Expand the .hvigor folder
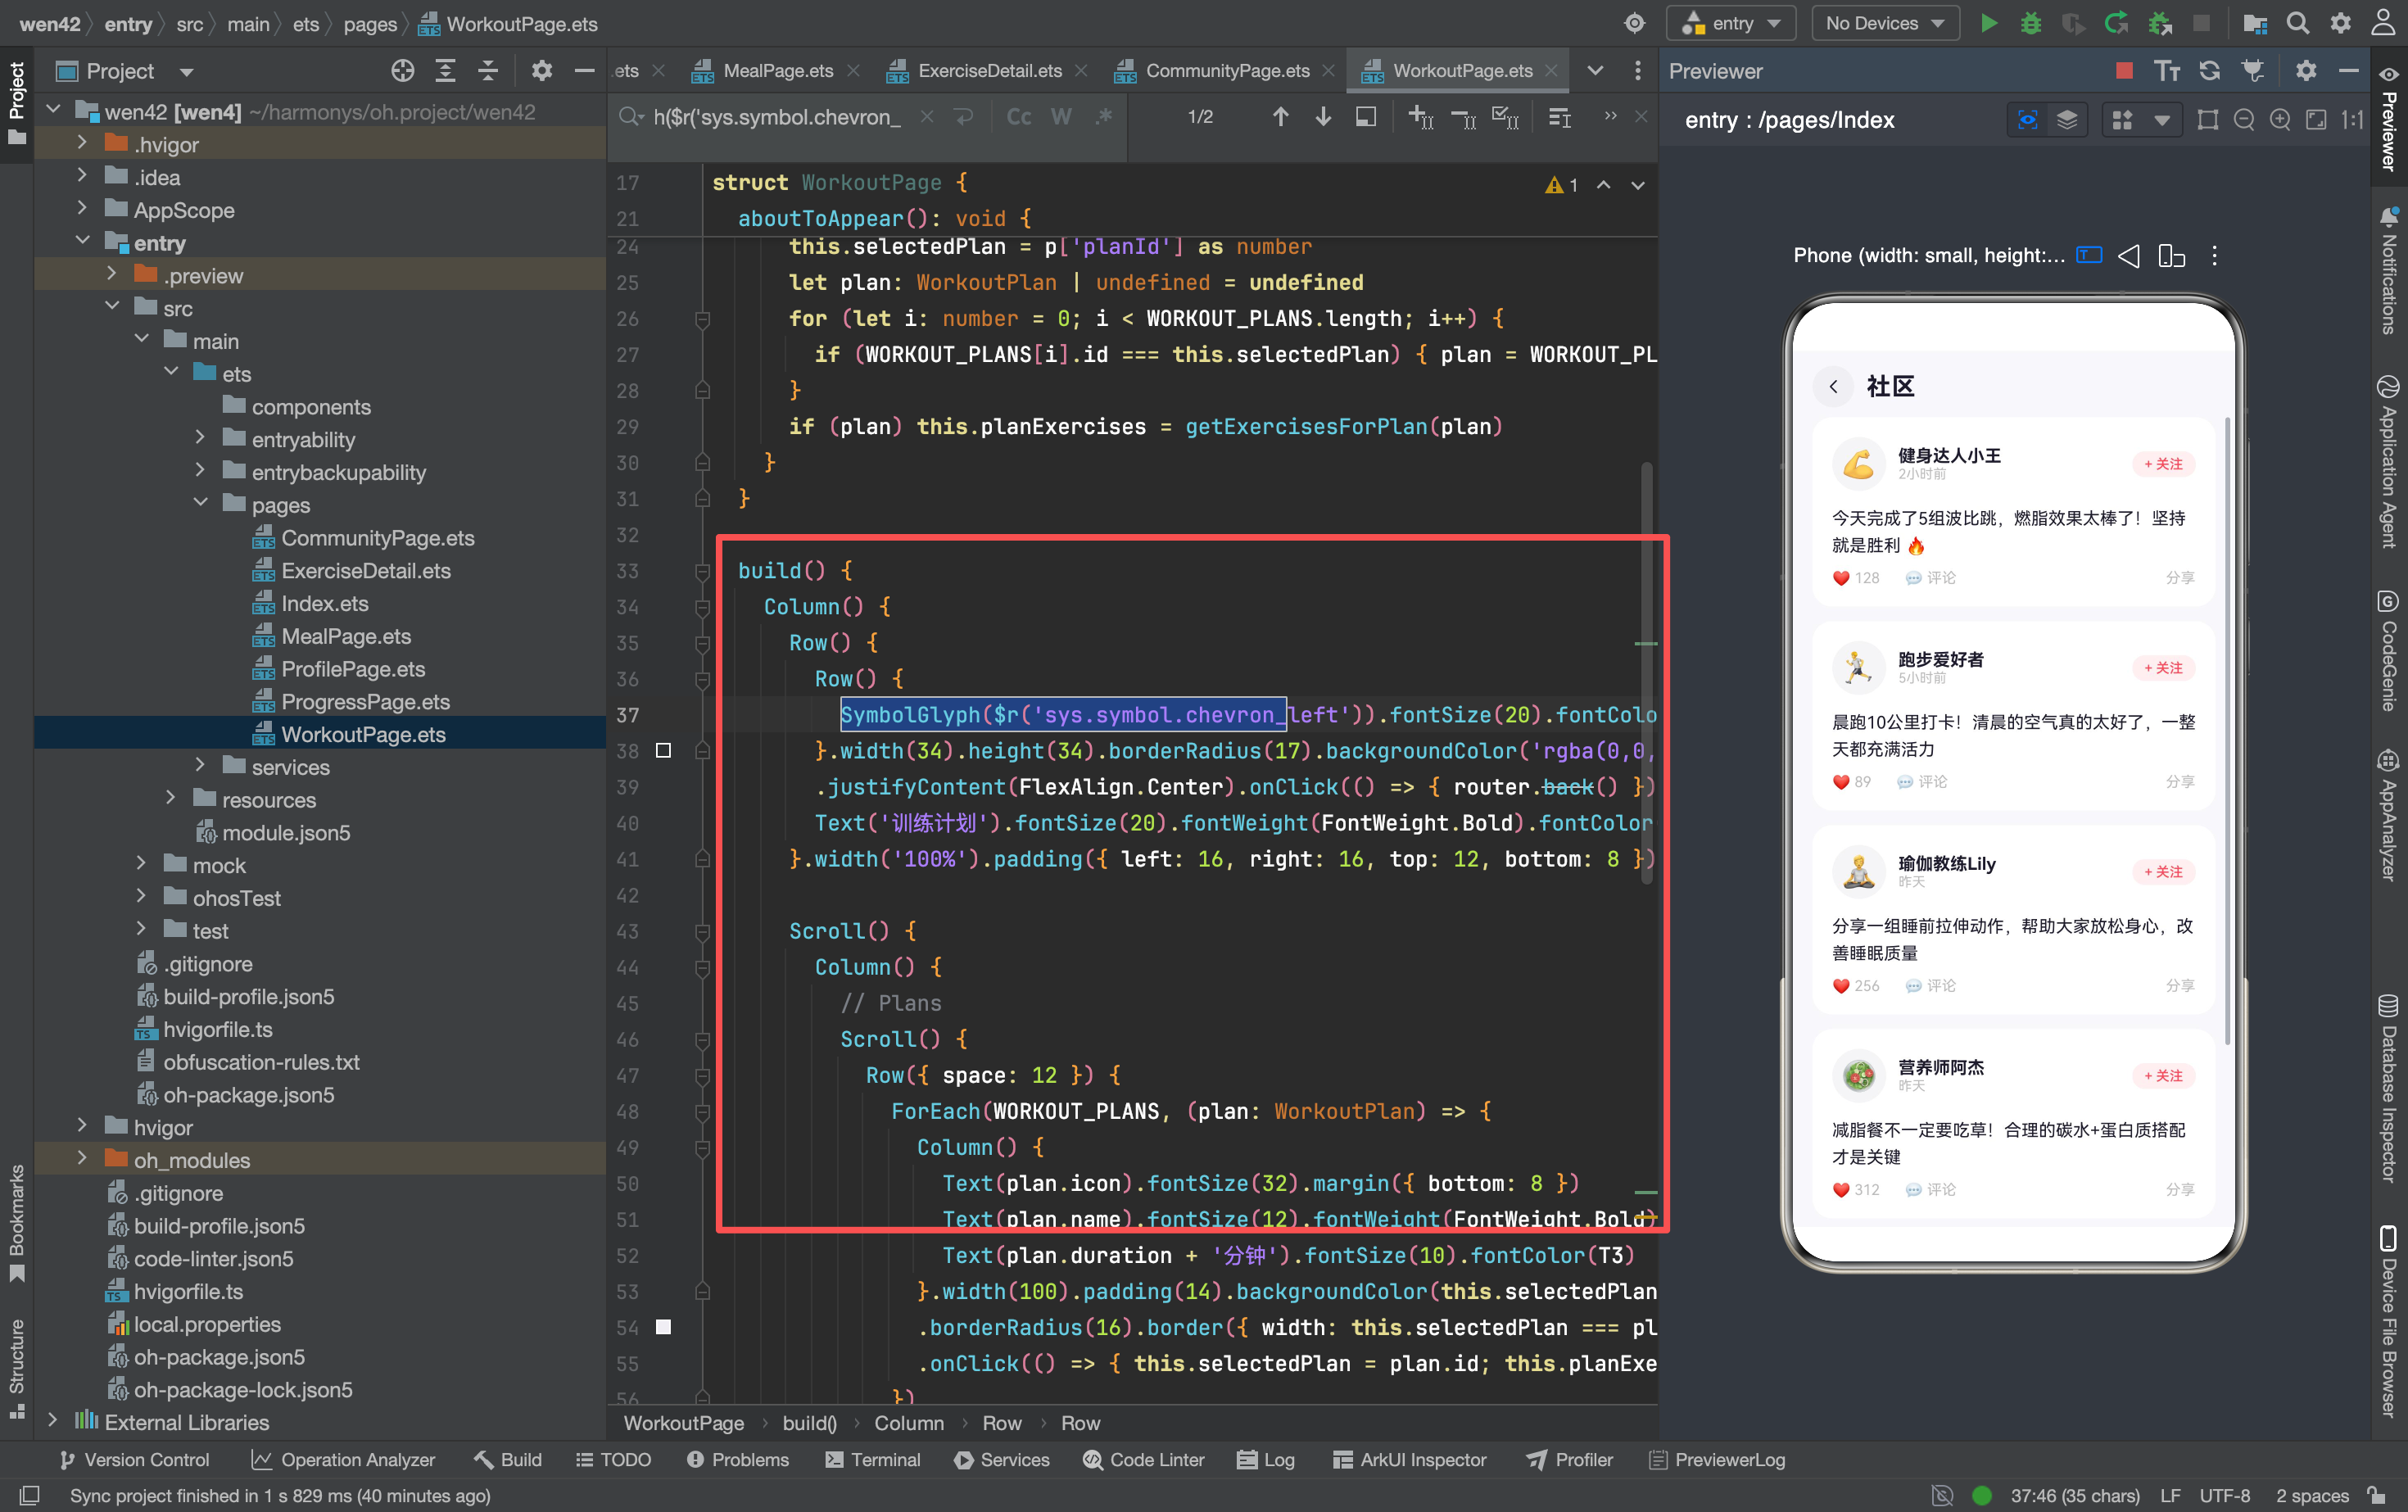 (x=82, y=144)
